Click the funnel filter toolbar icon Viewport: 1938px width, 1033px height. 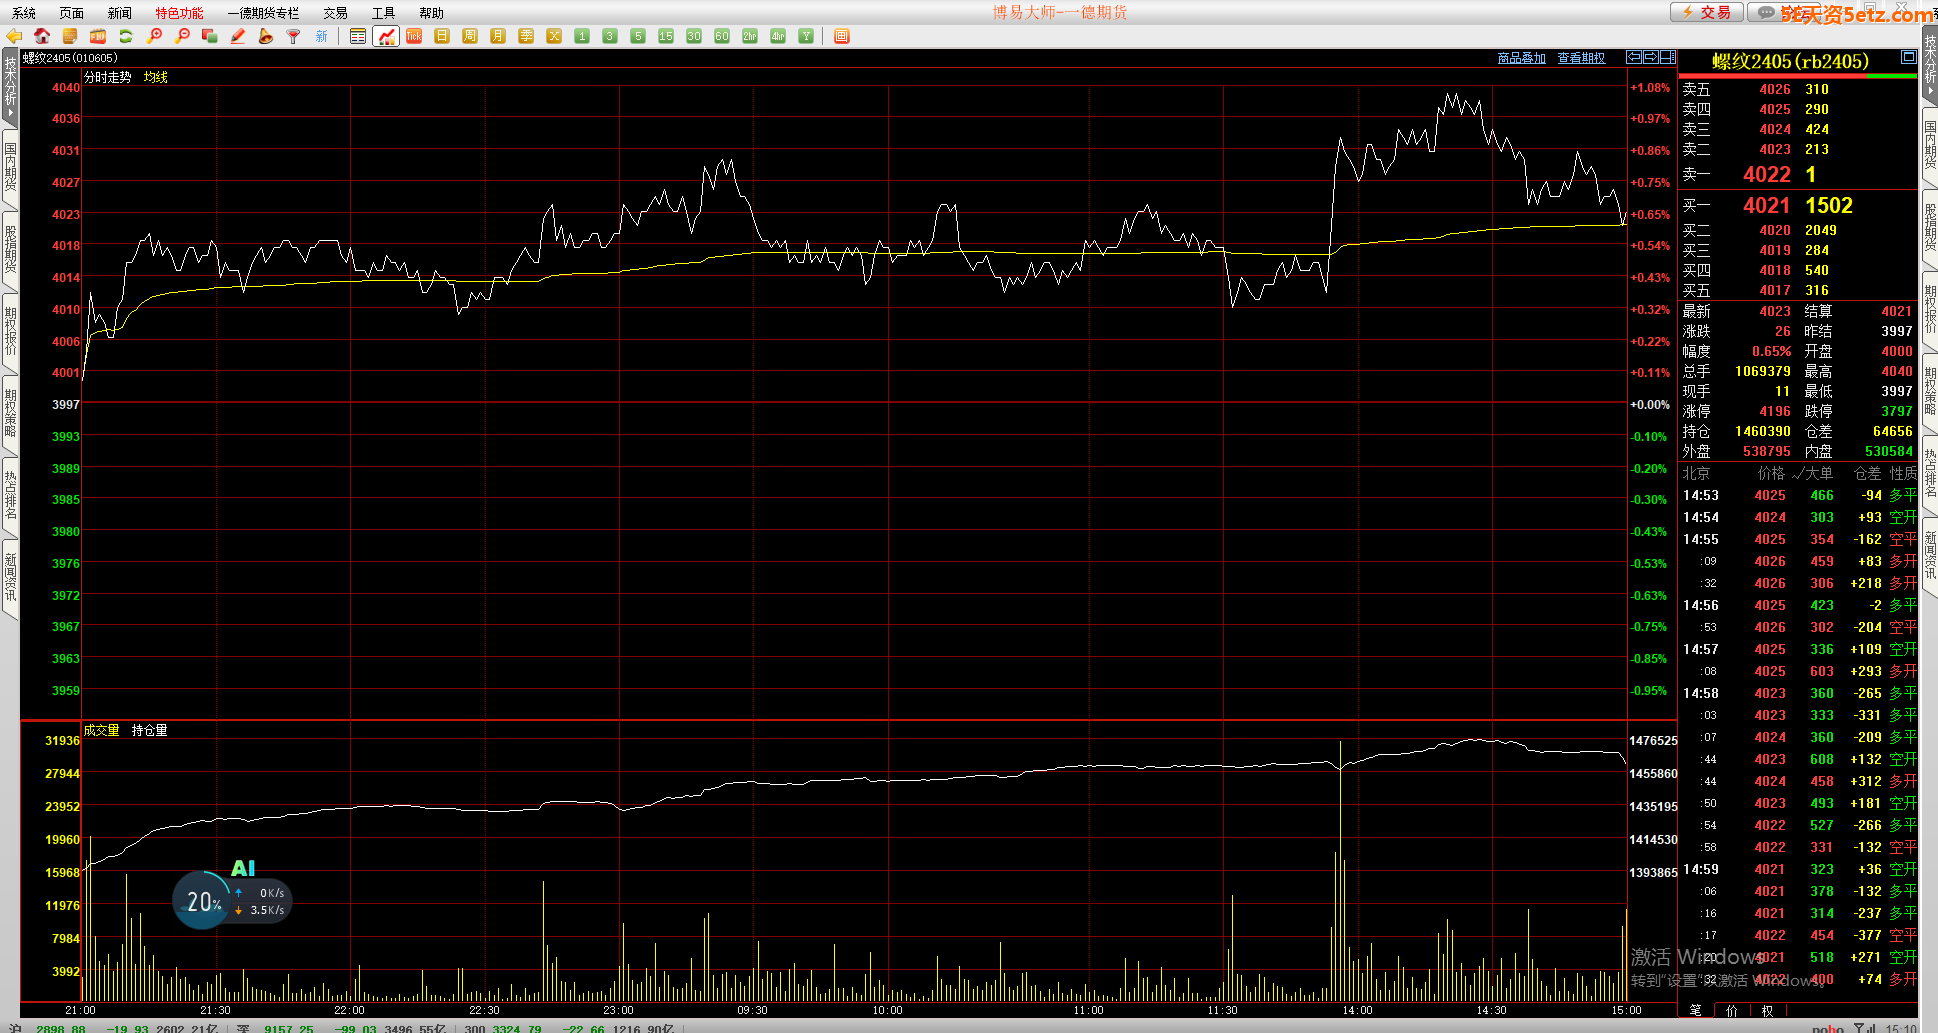294,36
